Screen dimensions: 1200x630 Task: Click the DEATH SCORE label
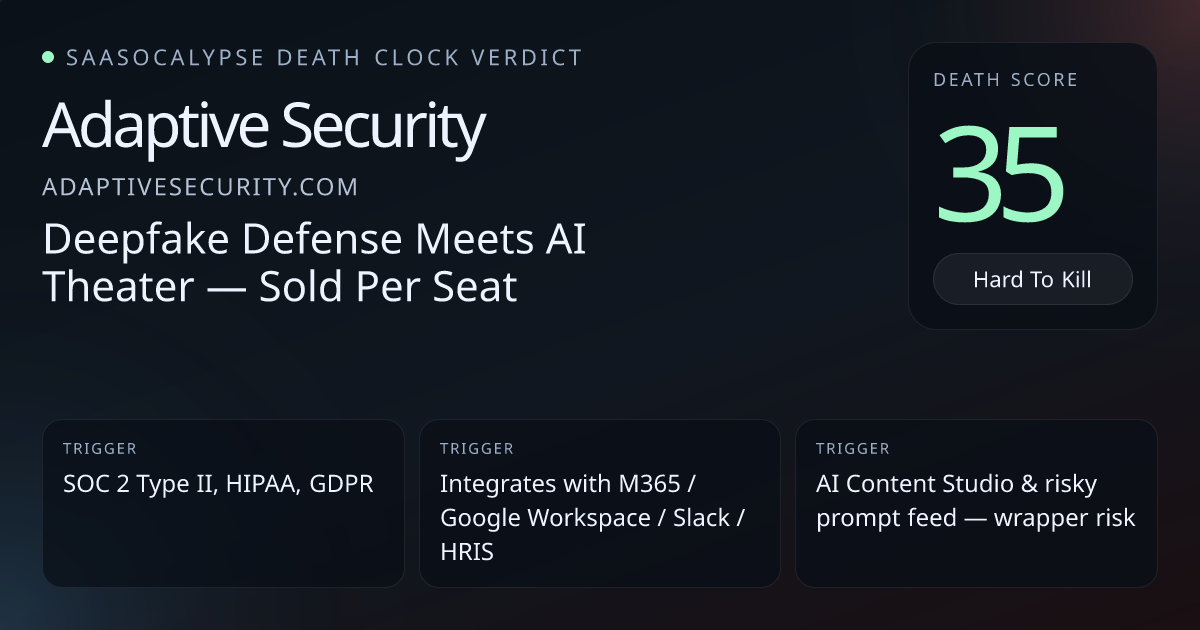coord(1005,80)
